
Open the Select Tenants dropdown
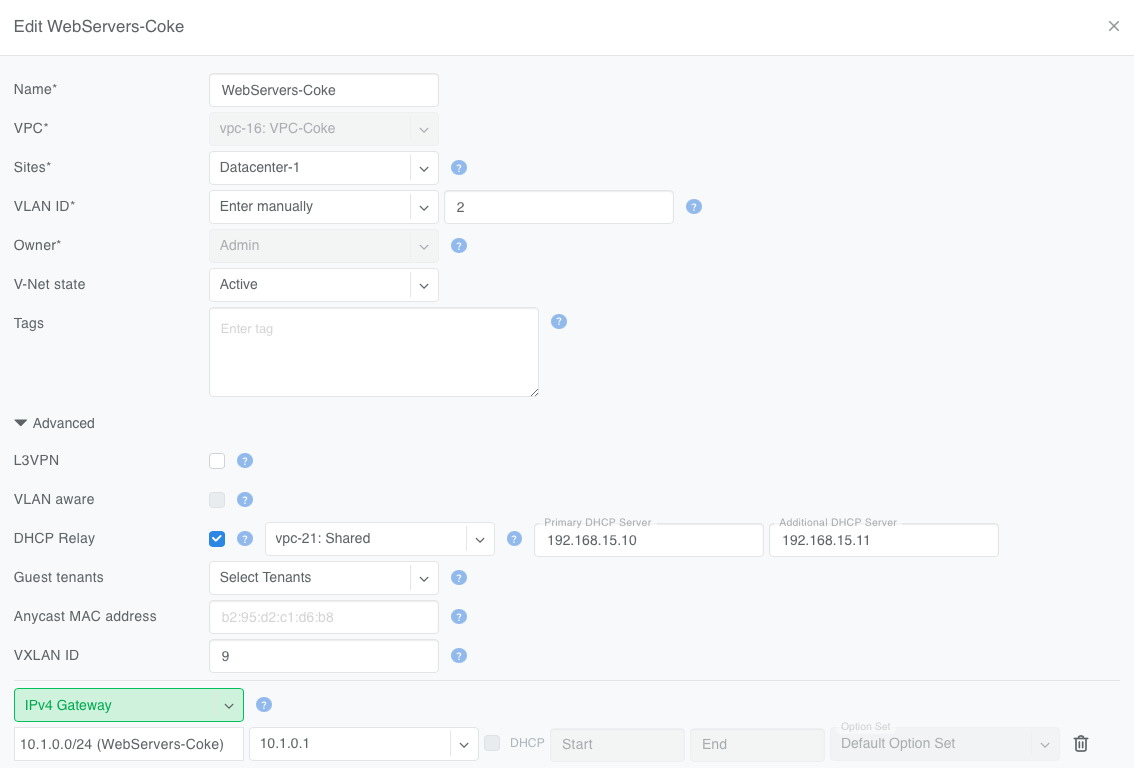[x=323, y=577]
